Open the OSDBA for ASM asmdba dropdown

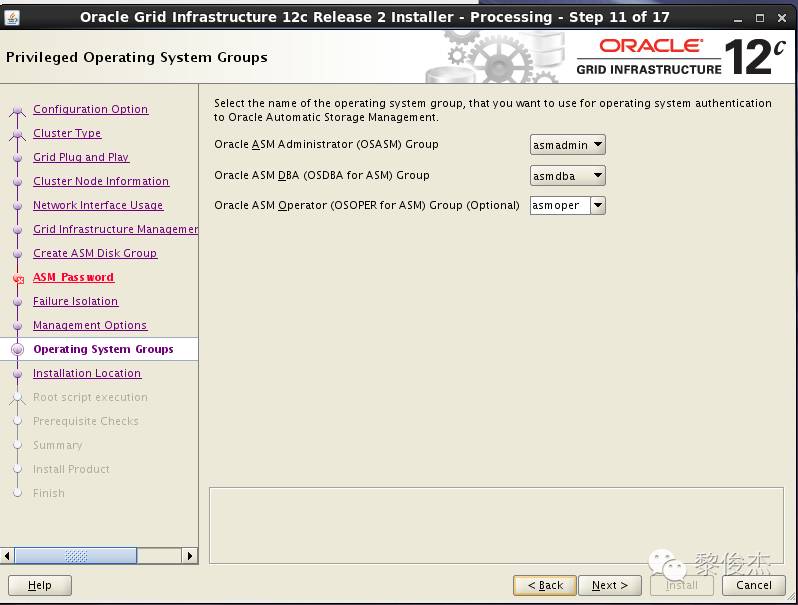click(x=567, y=176)
